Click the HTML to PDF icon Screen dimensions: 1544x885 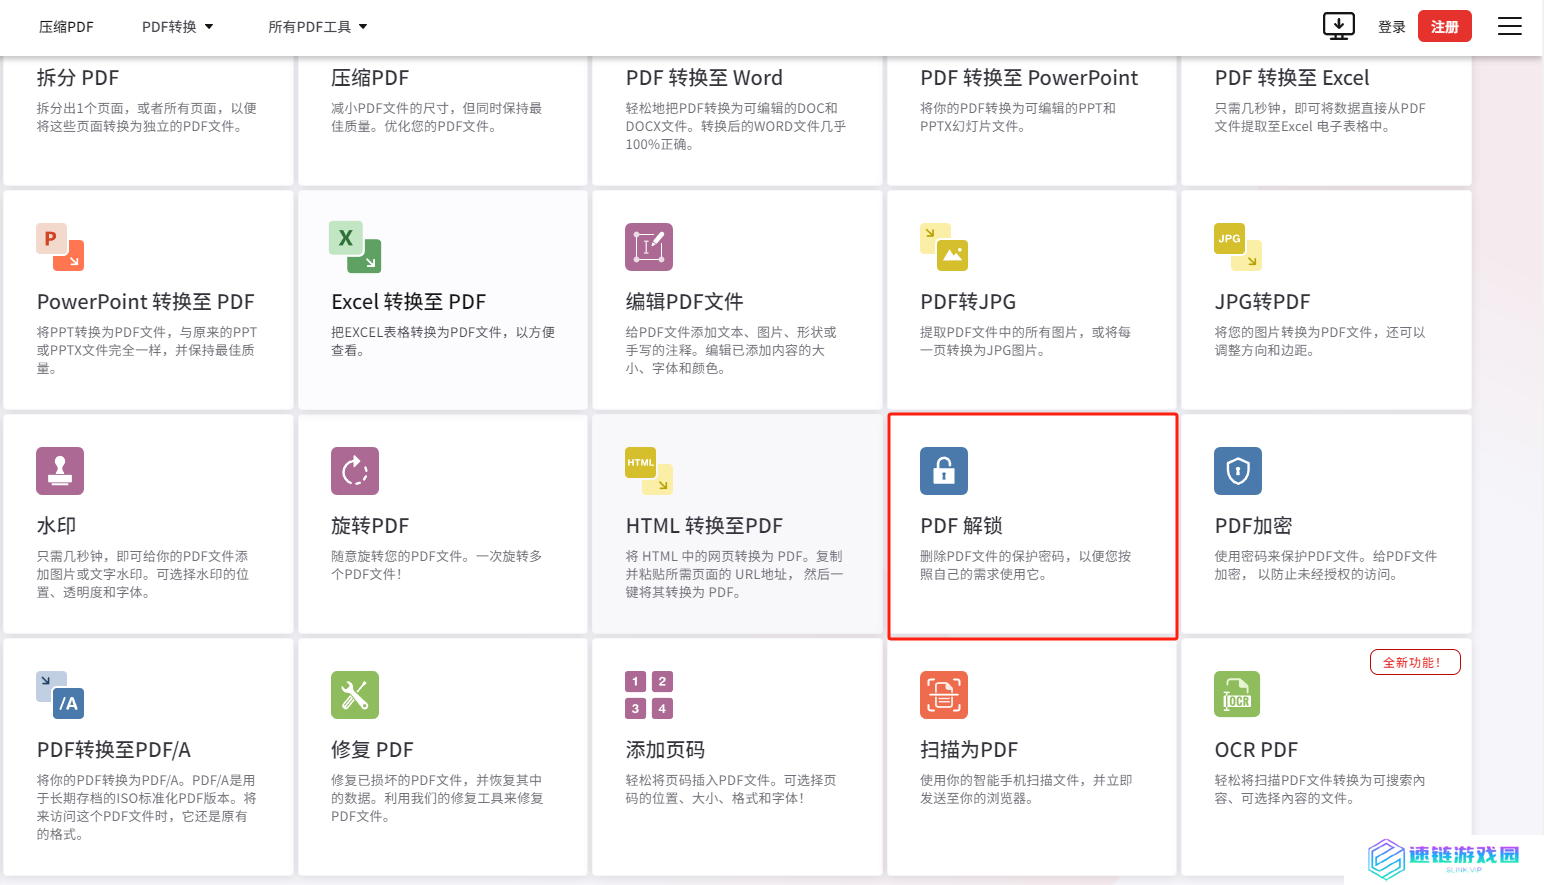tap(649, 471)
